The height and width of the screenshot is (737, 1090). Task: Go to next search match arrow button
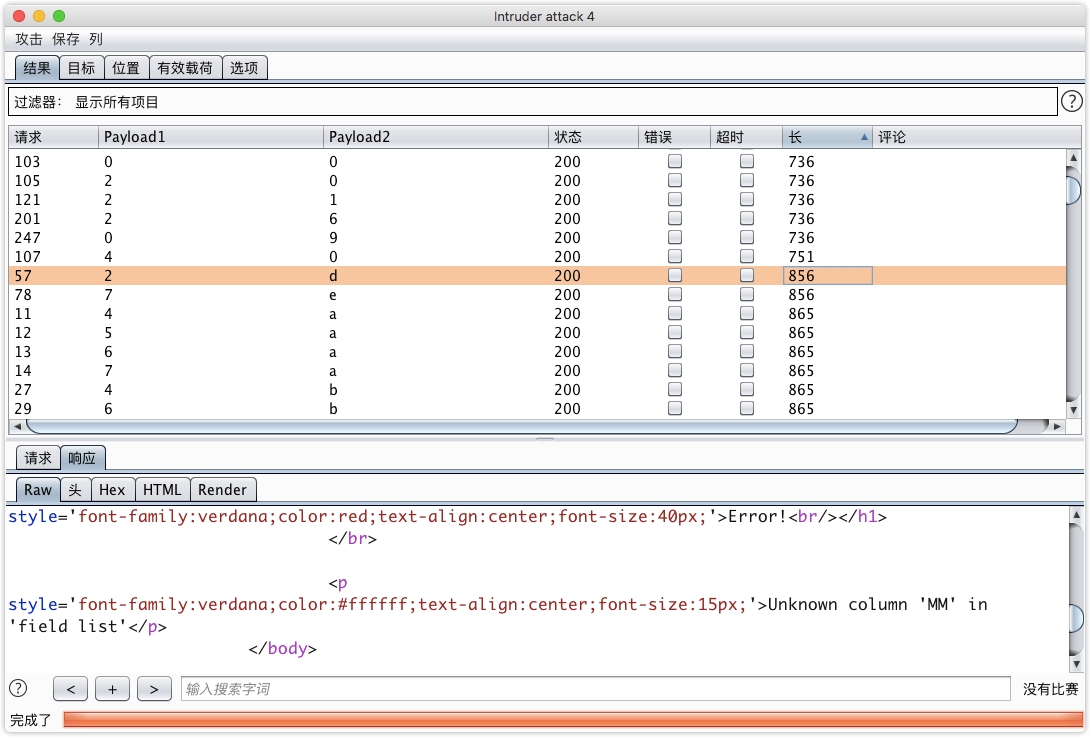(x=153, y=689)
